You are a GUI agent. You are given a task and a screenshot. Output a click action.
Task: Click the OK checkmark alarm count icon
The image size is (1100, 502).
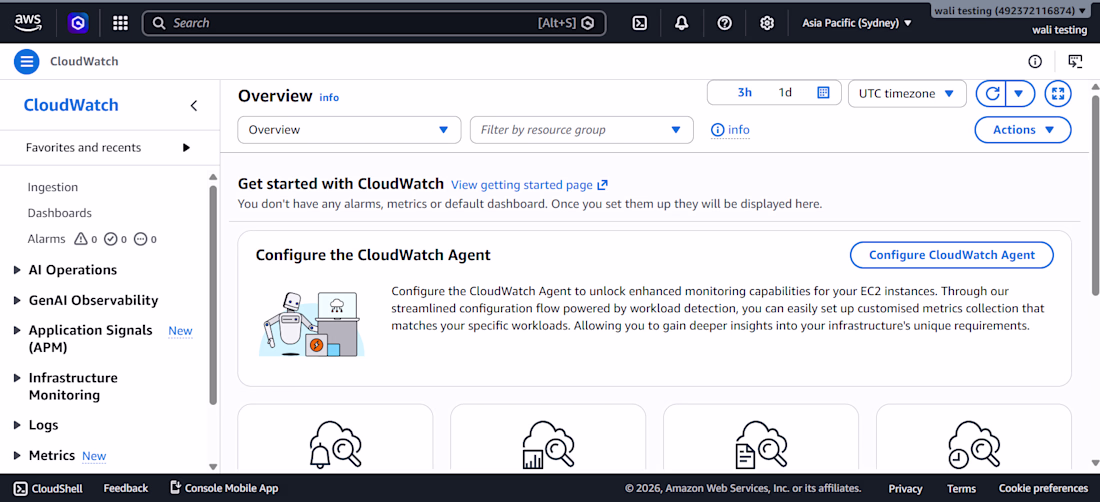110,239
